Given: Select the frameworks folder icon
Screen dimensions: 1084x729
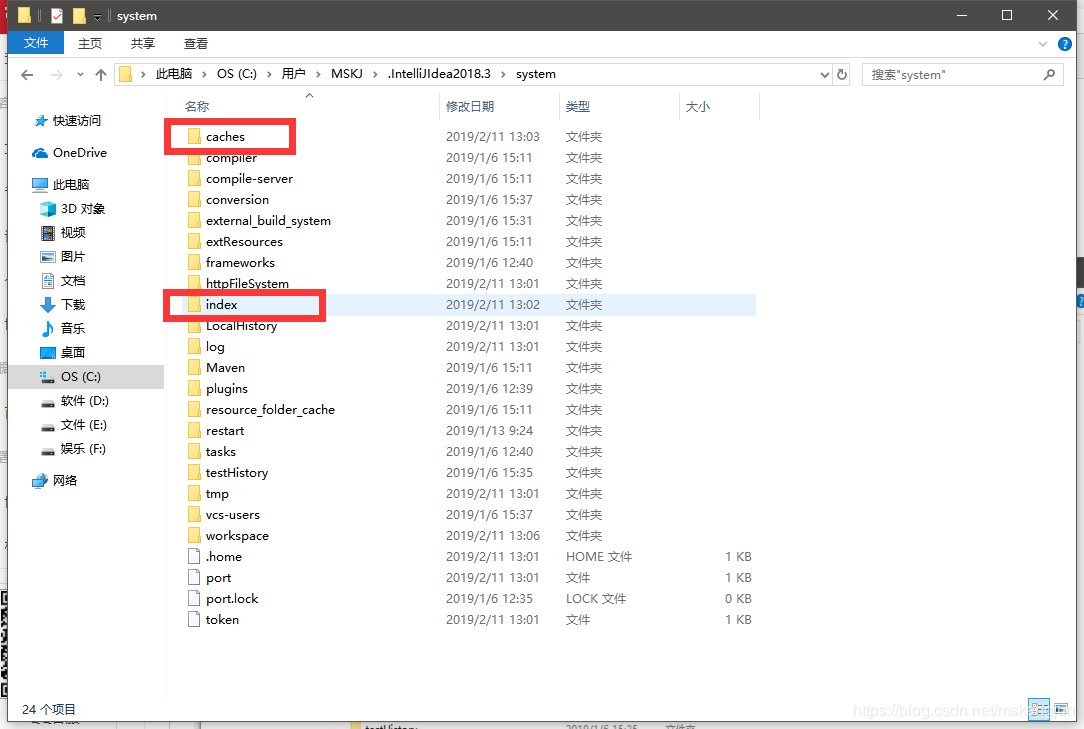Looking at the screenshot, I should [x=194, y=262].
